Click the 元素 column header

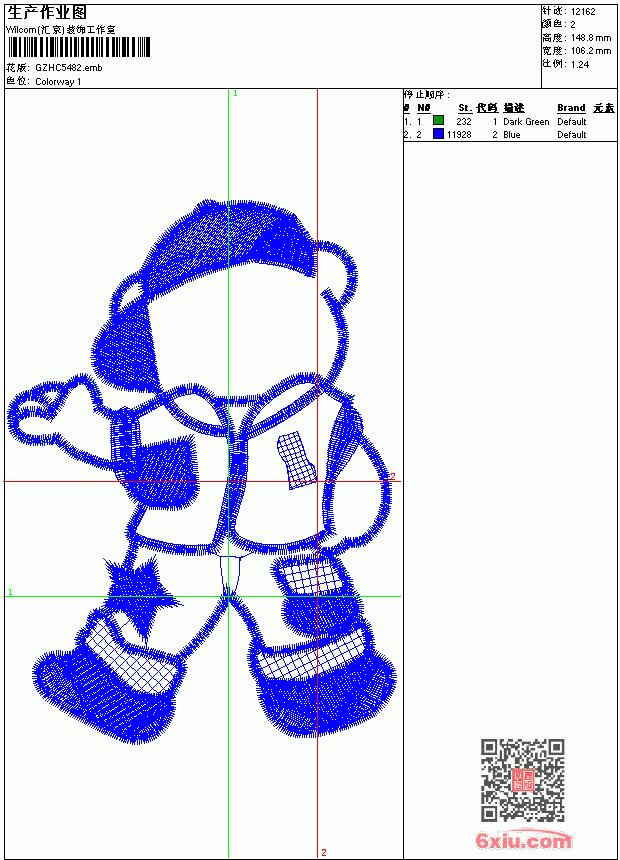(604, 108)
